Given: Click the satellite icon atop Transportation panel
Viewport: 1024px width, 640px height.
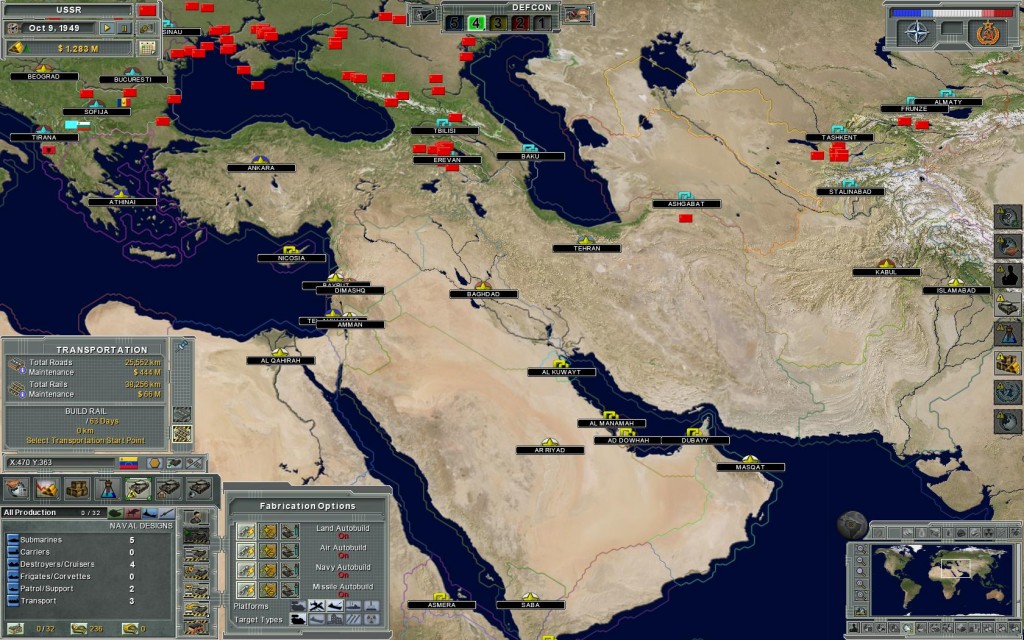Looking at the screenshot, I should click(x=182, y=345).
